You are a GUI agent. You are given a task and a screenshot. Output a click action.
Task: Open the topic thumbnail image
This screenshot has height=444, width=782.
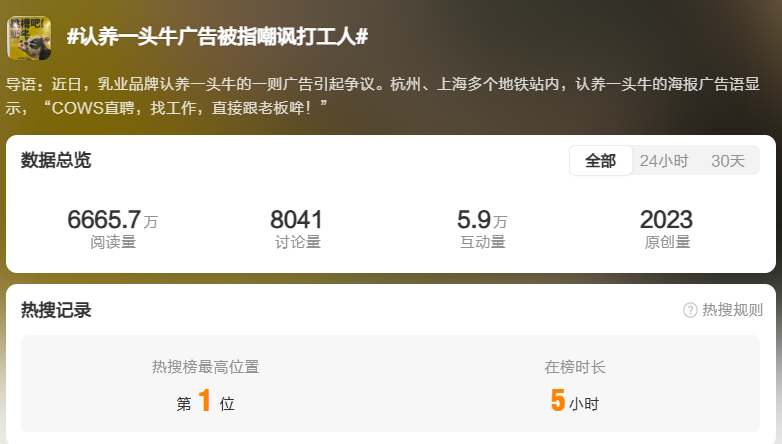pyautogui.click(x=29, y=38)
